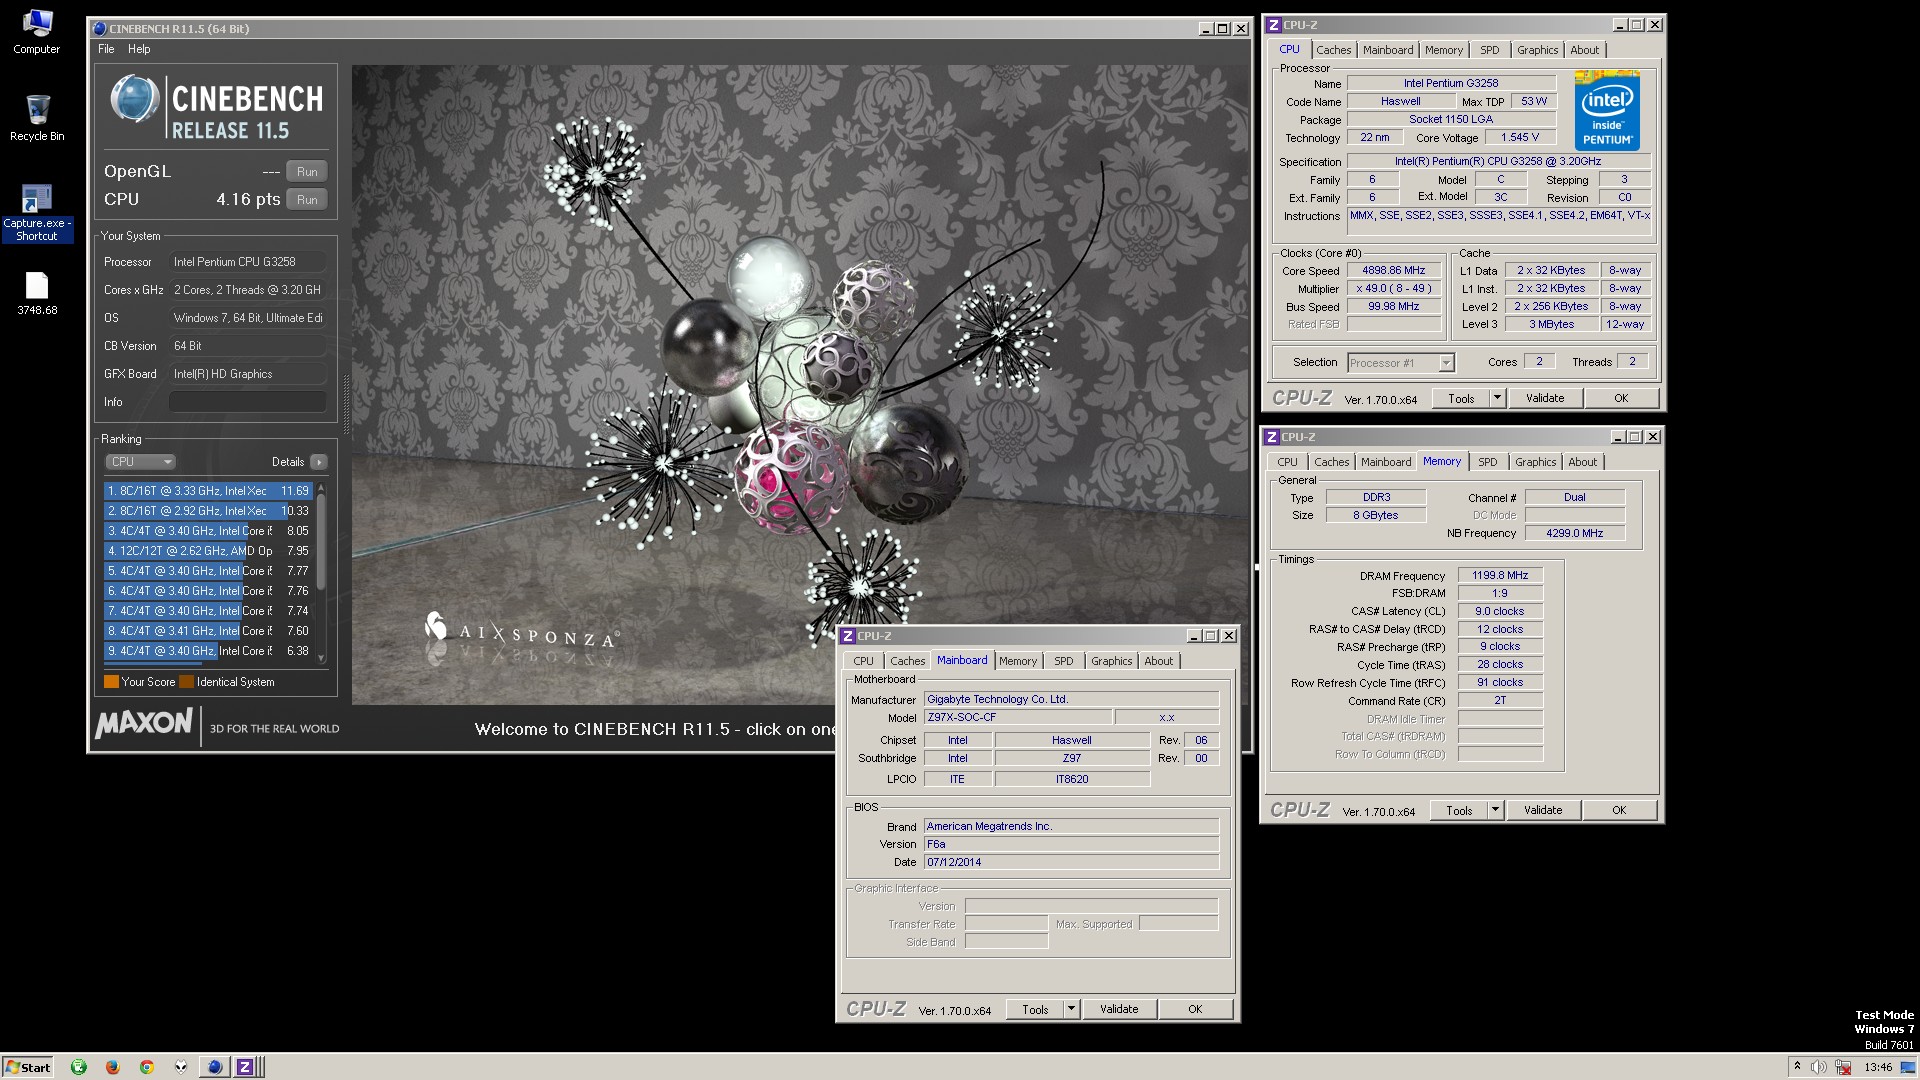Switch to the CPU-Z taskbar button
The width and height of the screenshot is (1920, 1080).
pyautogui.click(x=245, y=1067)
